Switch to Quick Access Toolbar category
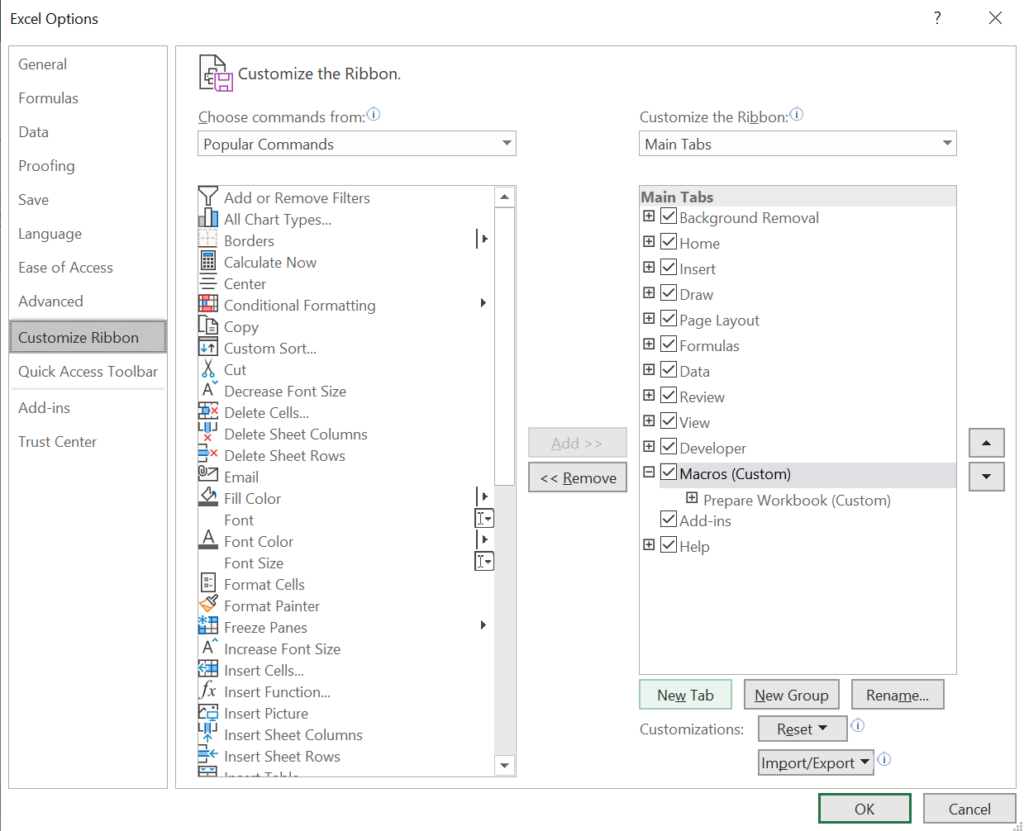This screenshot has width=1024, height=831. [x=88, y=372]
